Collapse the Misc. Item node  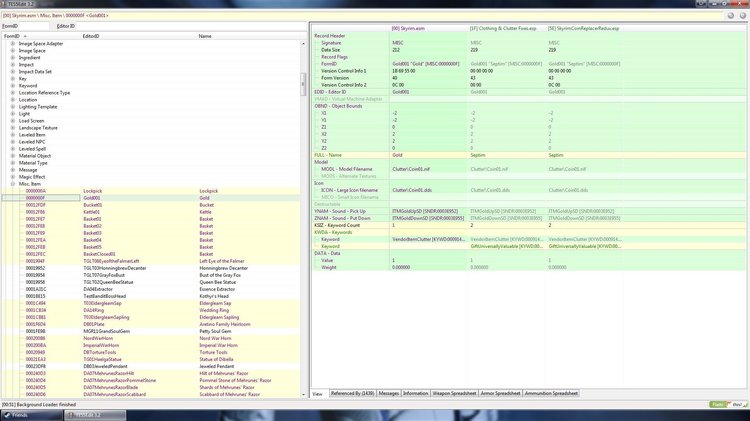click(x=13, y=184)
